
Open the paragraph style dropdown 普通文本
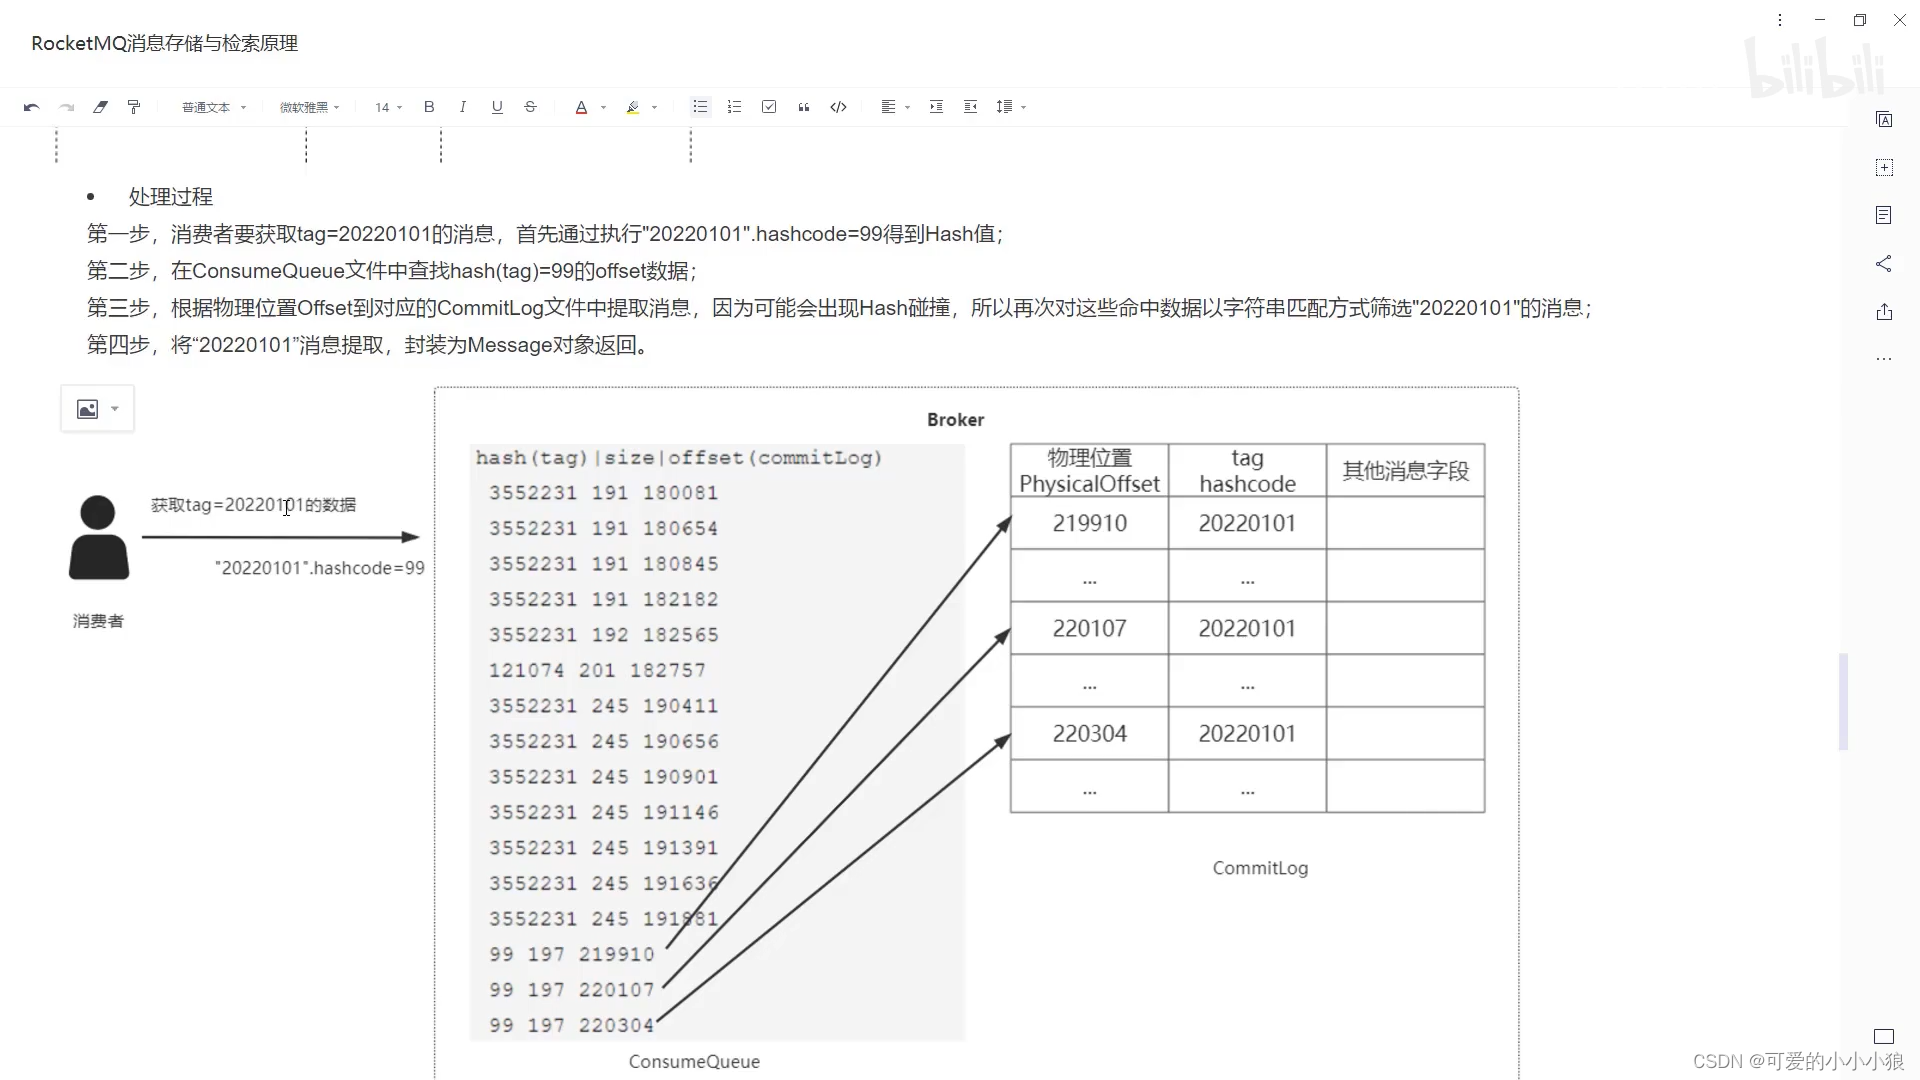click(x=214, y=107)
